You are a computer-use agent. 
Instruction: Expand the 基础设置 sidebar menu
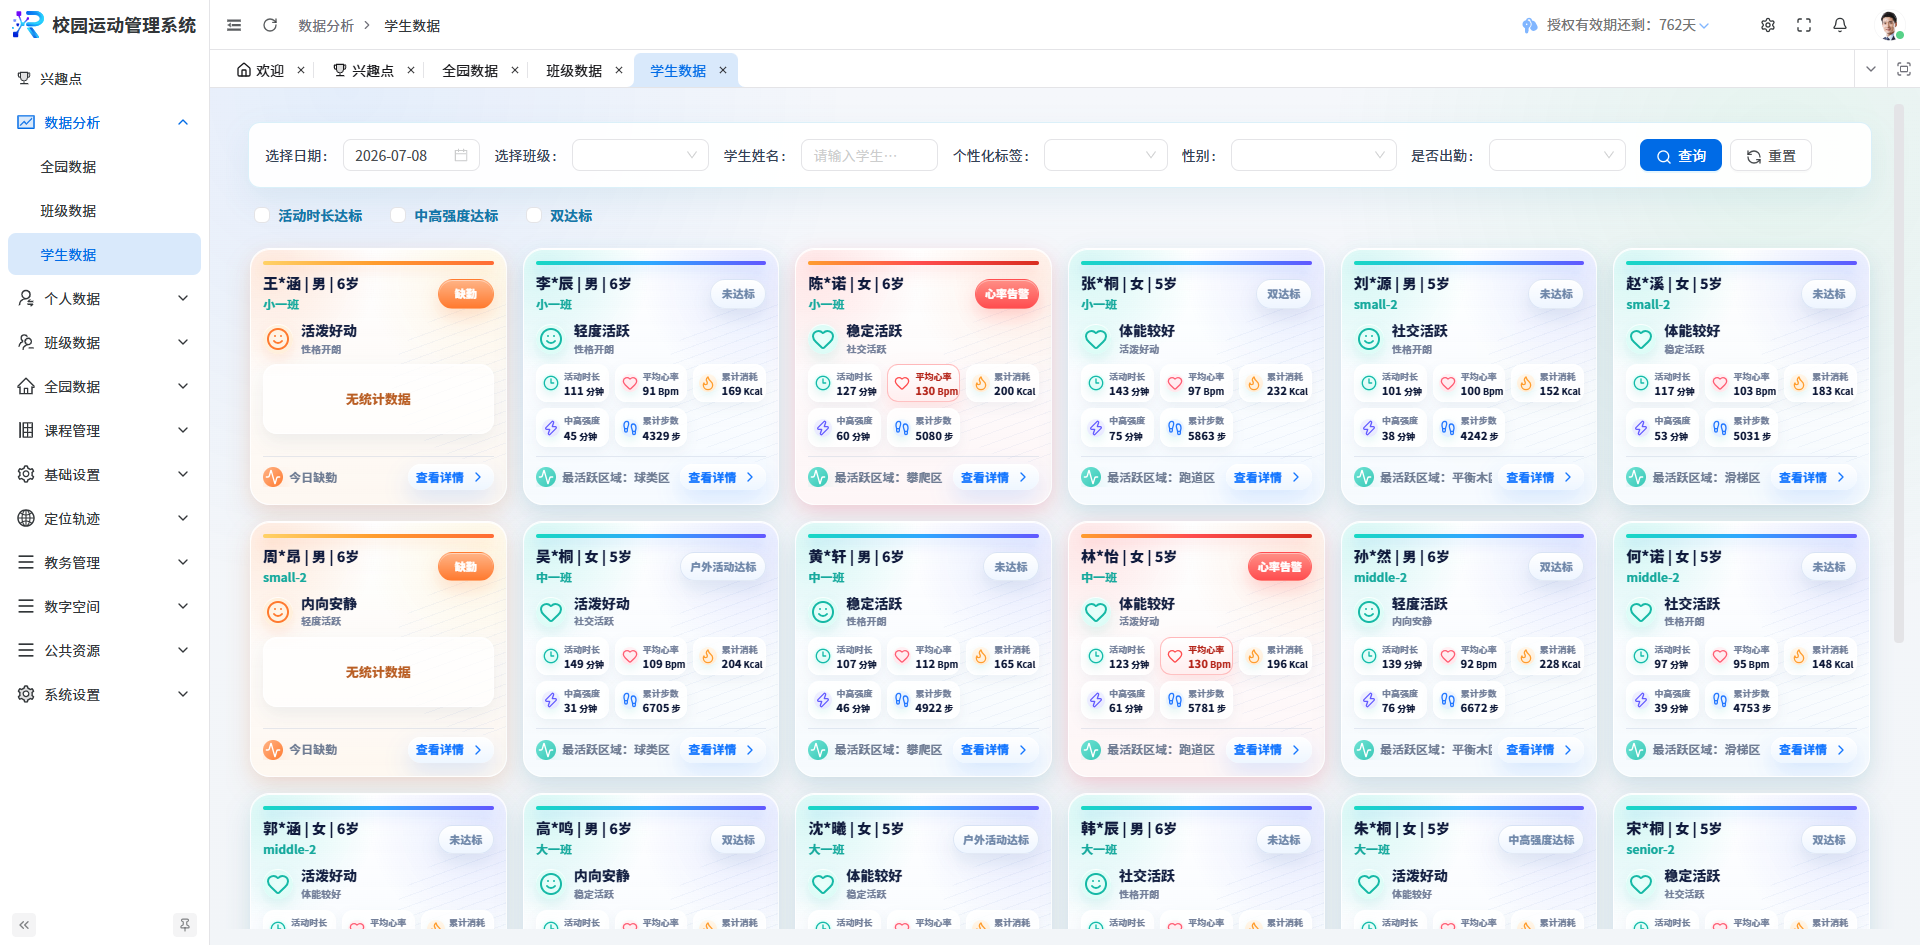coord(104,474)
